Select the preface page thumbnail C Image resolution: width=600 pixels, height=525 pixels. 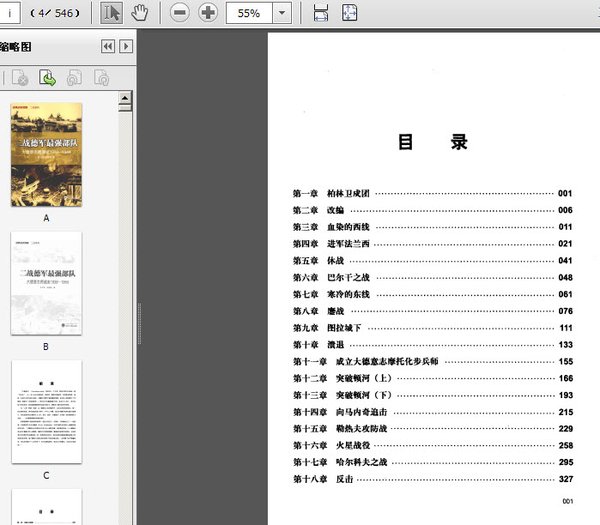tap(46, 412)
